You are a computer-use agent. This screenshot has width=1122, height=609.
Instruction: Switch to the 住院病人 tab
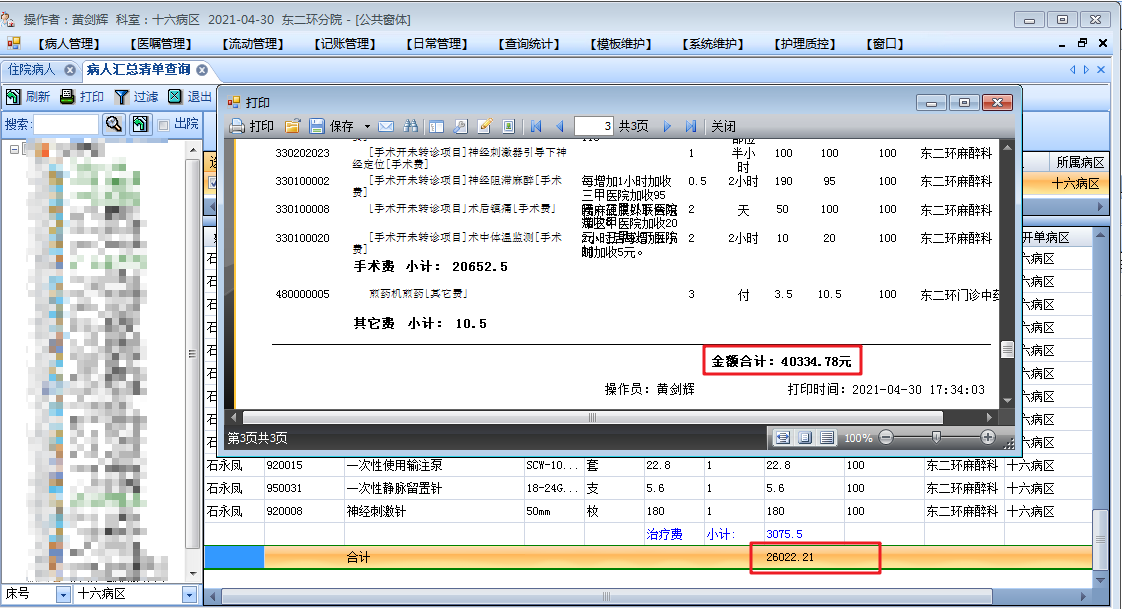(x=32, y=69)
